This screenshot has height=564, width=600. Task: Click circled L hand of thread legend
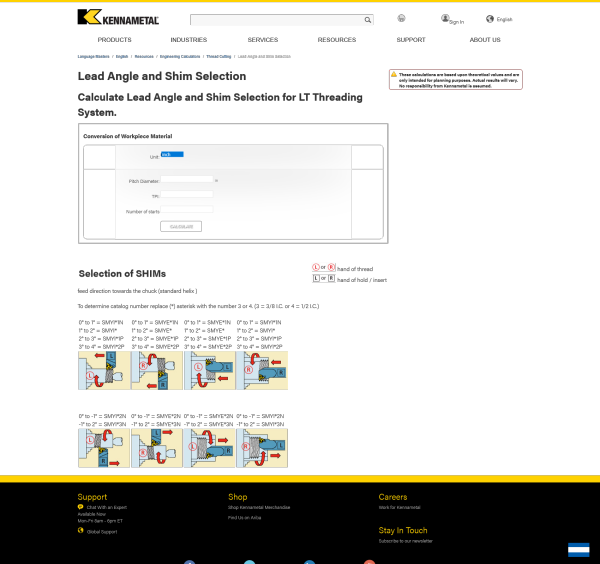click(316, 267)
